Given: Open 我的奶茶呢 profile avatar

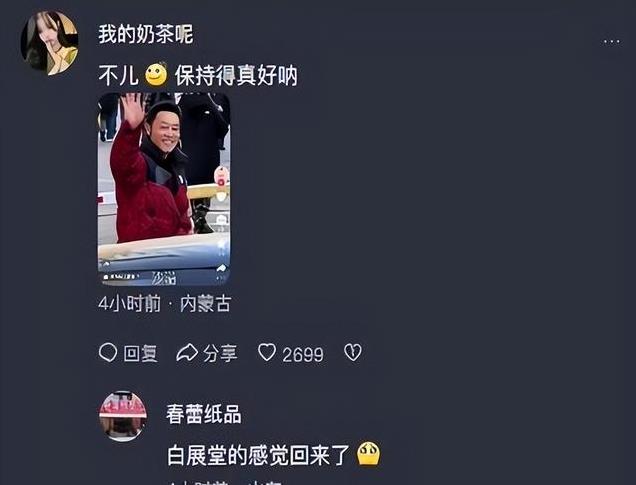Looking at the screenshot, I should coord(49,43).
